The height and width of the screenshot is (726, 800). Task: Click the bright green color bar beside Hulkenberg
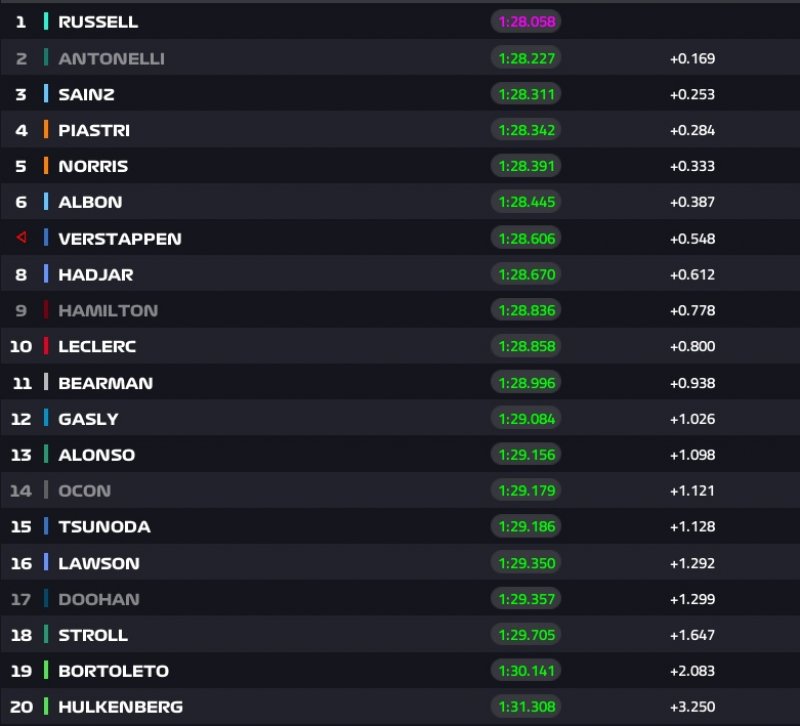(x=46, y=707)
